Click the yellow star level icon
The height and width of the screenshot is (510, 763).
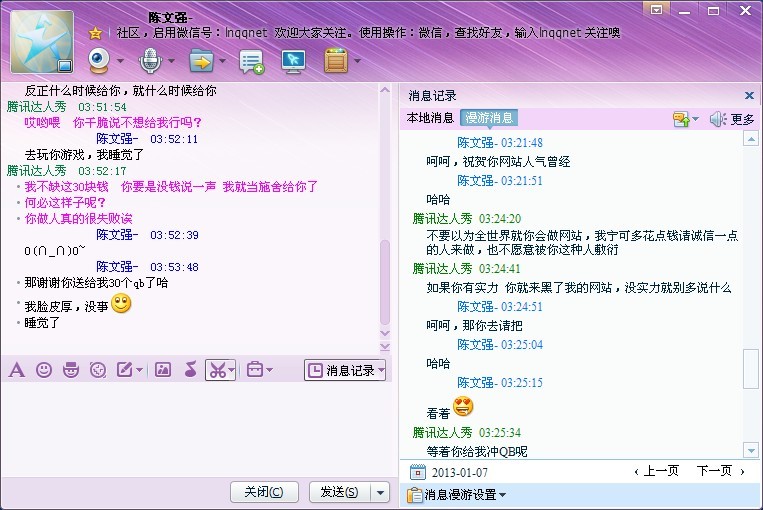point(95,33)
